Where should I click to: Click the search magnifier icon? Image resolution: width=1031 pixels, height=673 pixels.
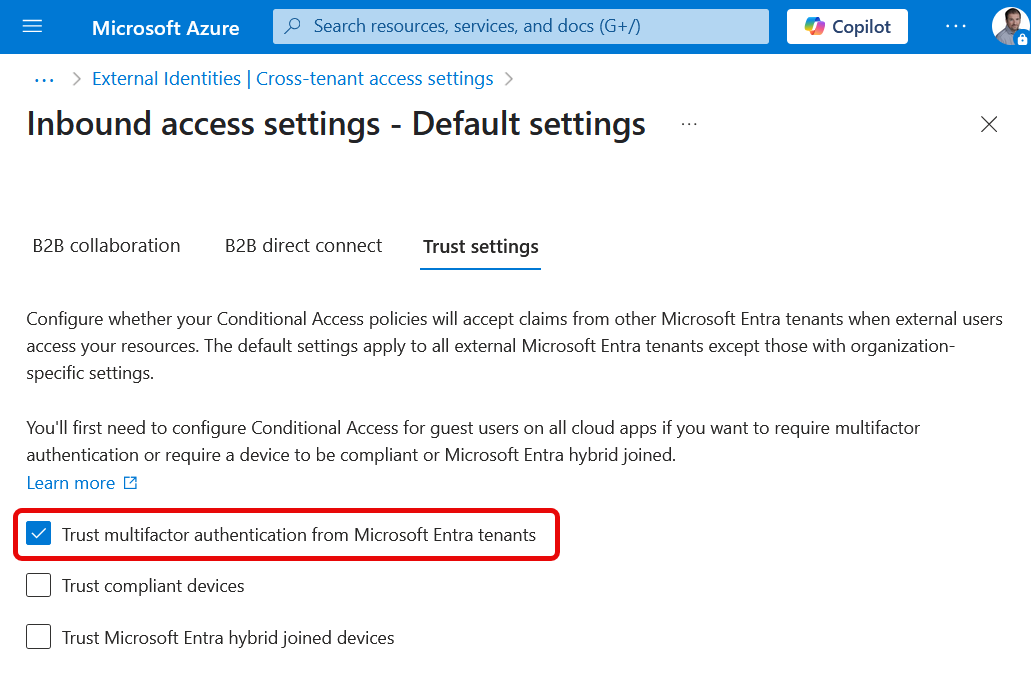[x=293, y=27]
